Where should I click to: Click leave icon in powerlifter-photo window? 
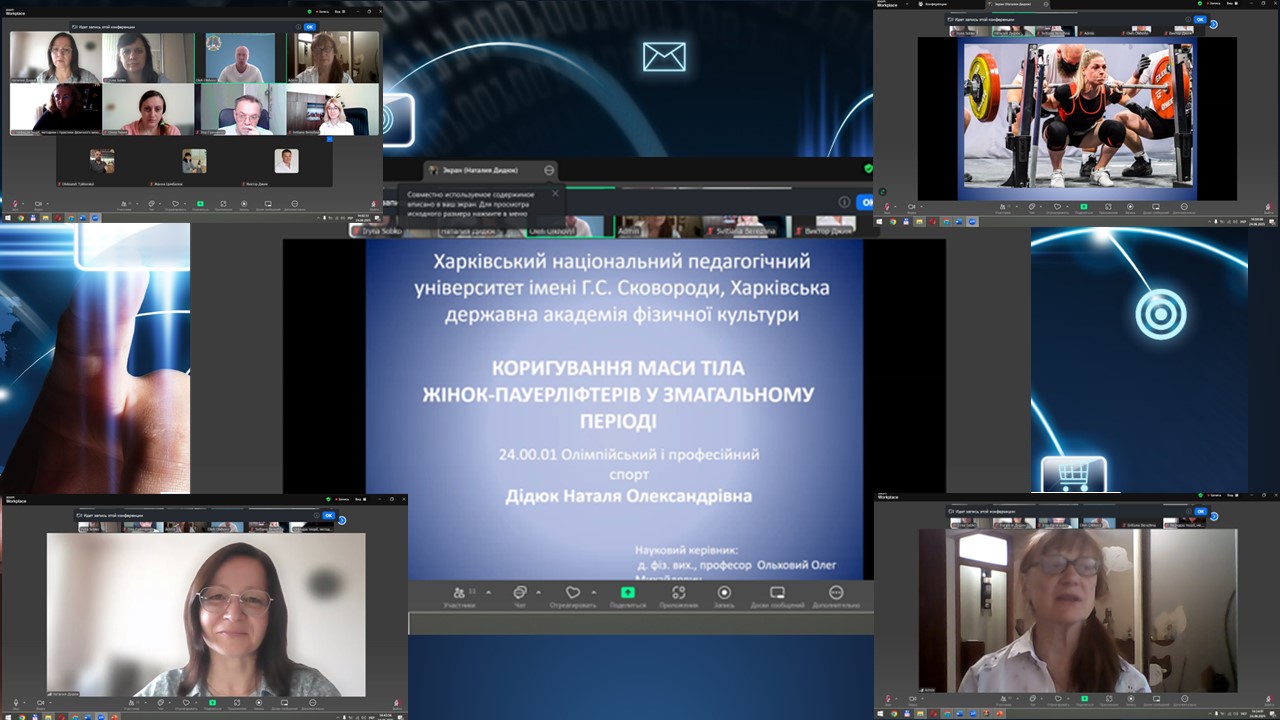coord(1268,208)
